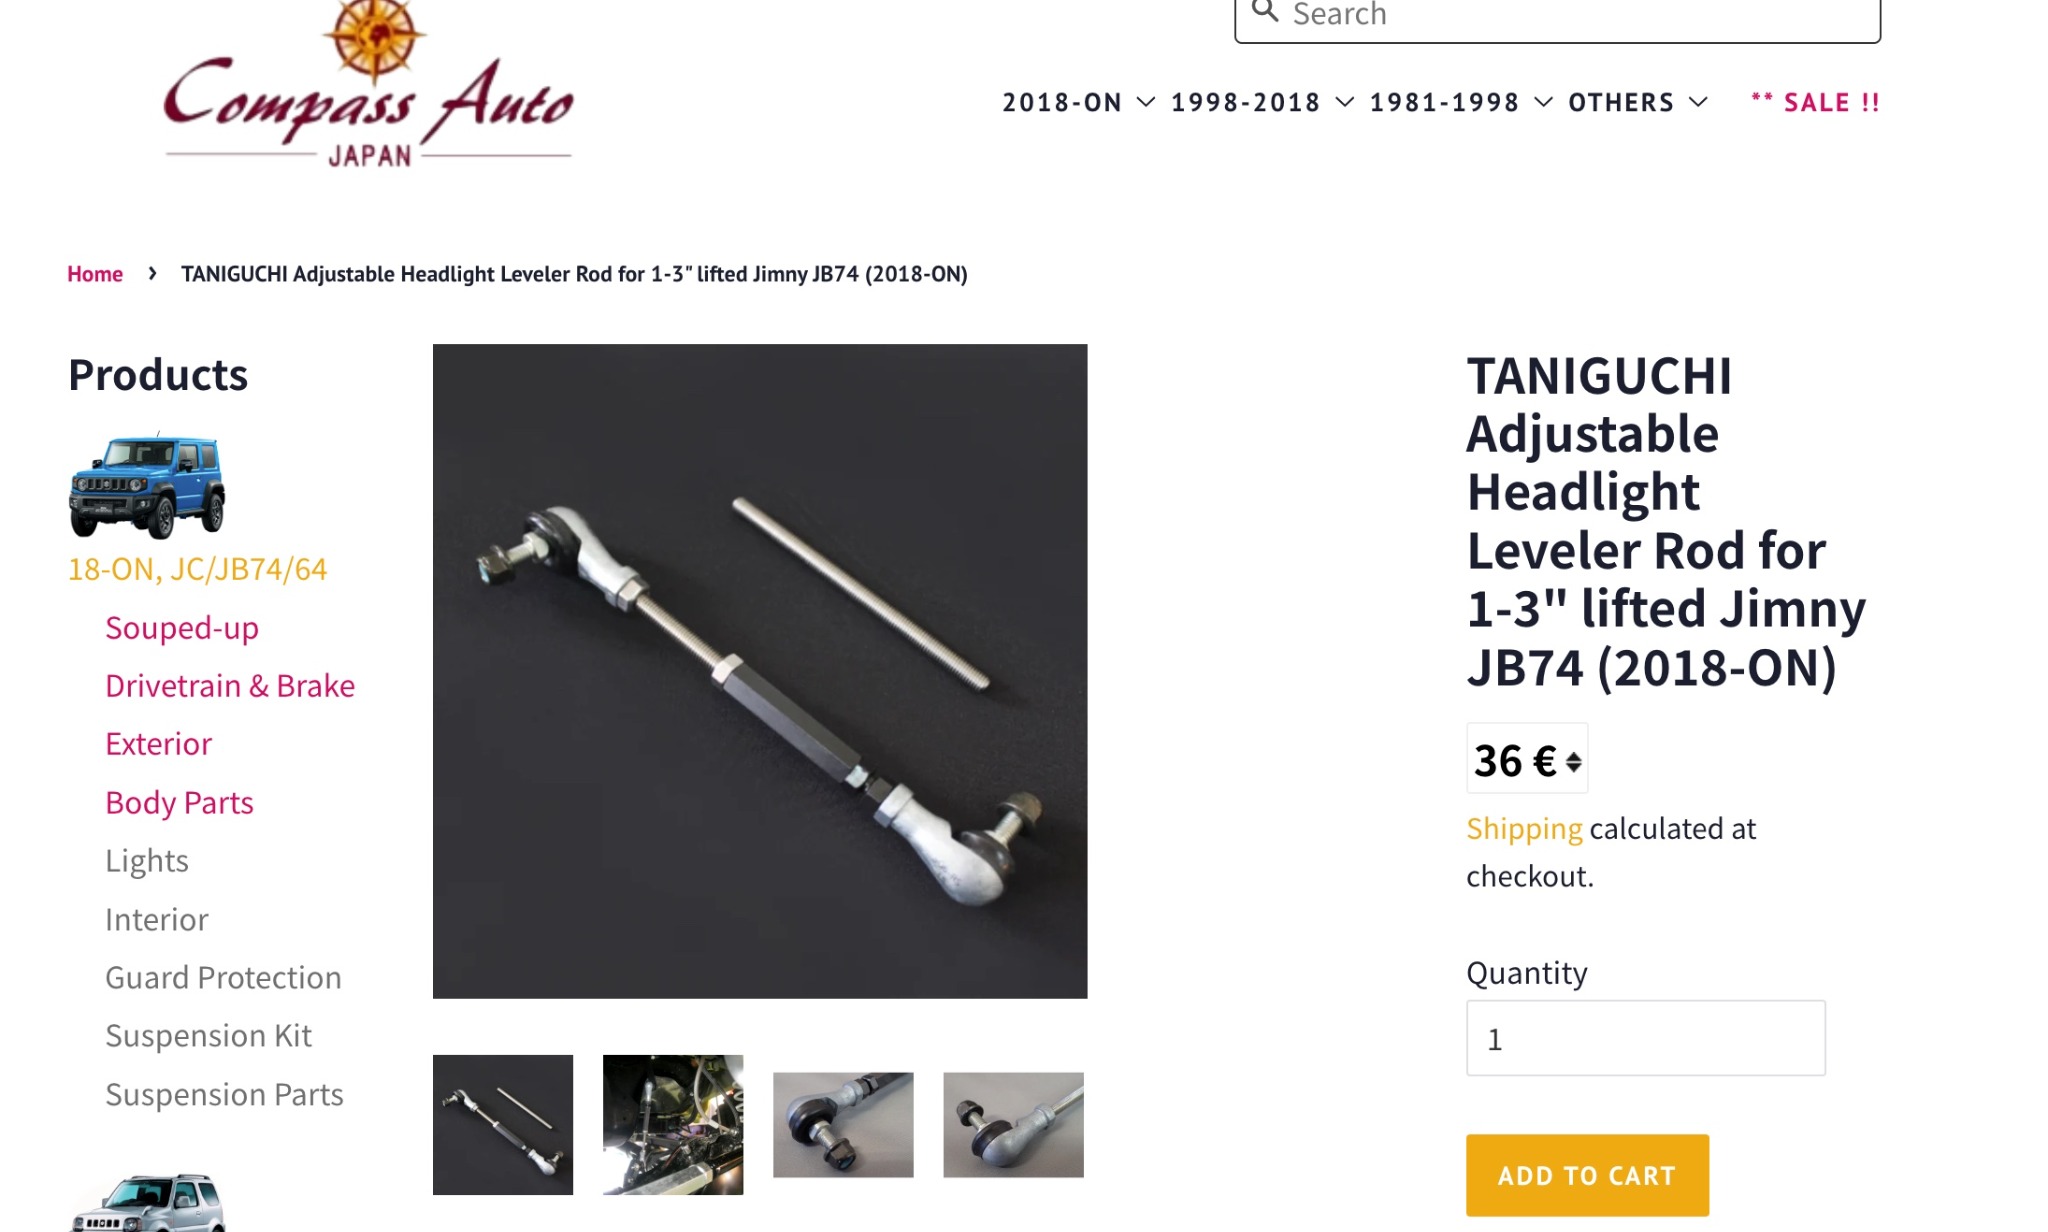The width and height of the screenshot is (2048, 1232).
Task: Select the first product thumbnail
Action: tap(503, 1125)
